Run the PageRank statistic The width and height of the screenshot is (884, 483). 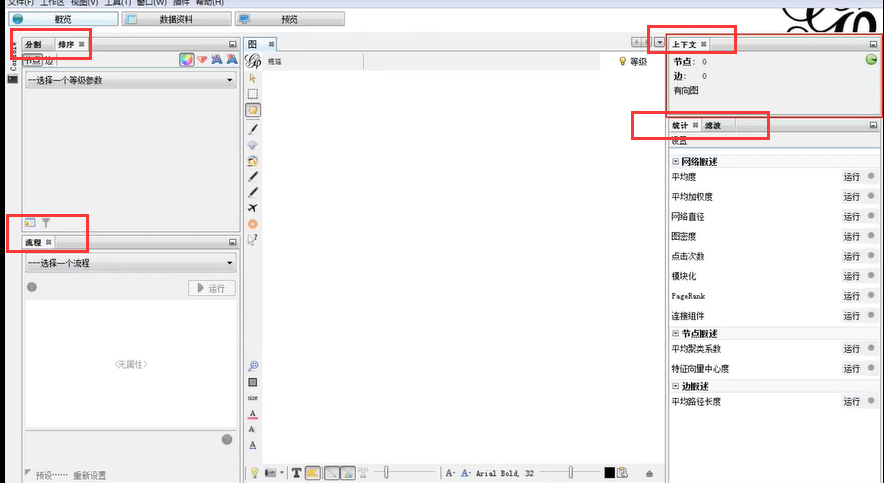(851, 296)
